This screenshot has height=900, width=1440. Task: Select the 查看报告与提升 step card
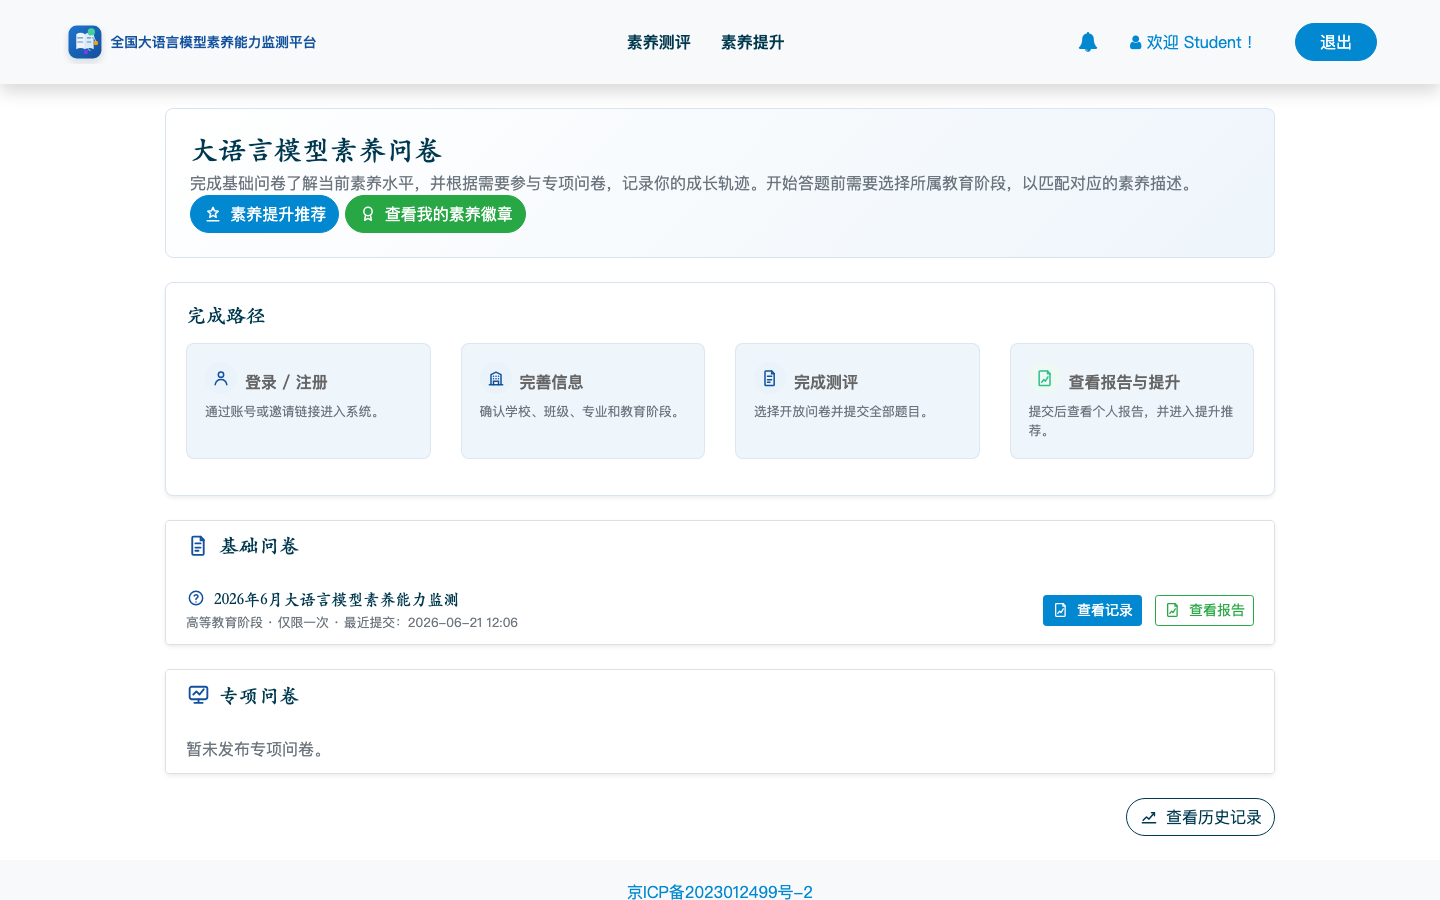click(x=1132, y=401)
